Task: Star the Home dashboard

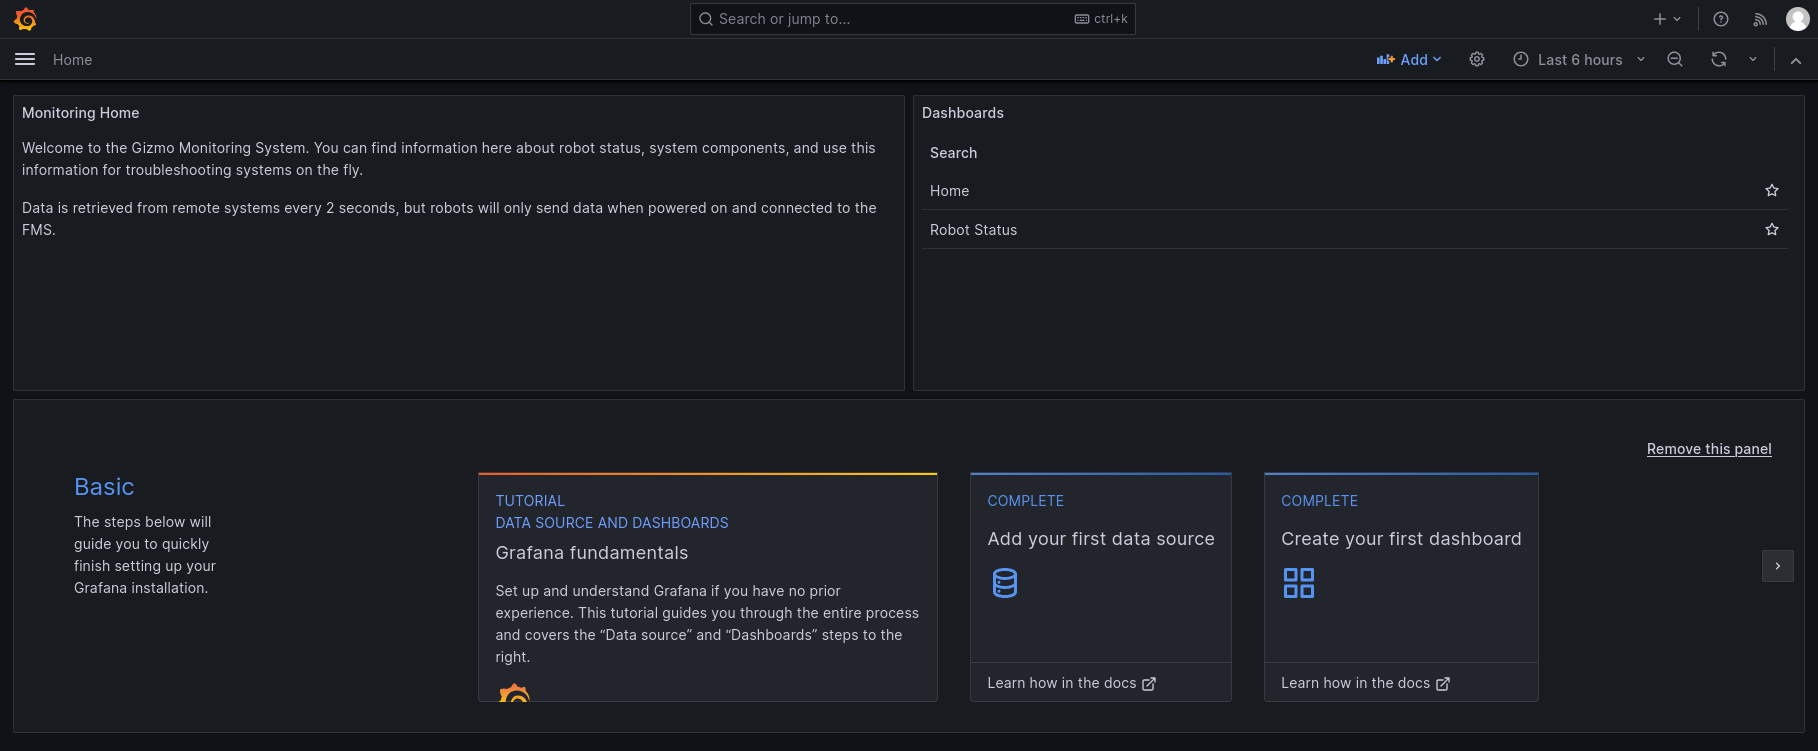Action: coord(1772,191)
